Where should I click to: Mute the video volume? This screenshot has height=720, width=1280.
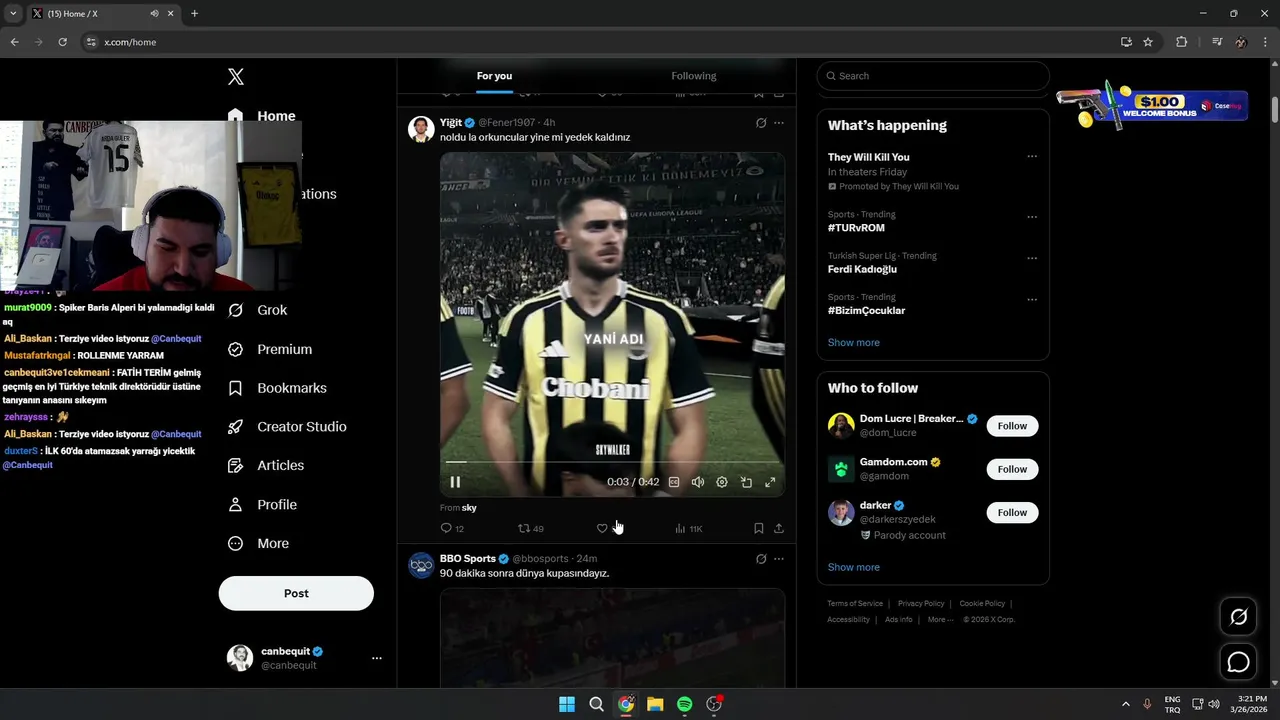pyautogui.click(x=698, y=482)
